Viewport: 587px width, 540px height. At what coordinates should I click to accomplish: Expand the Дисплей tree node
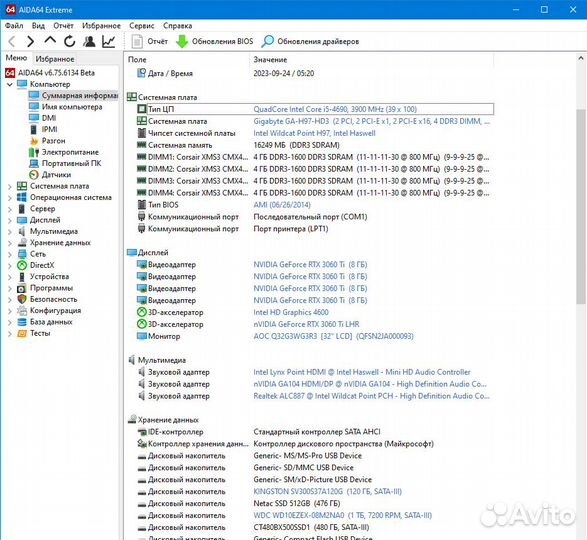point(10,220)
